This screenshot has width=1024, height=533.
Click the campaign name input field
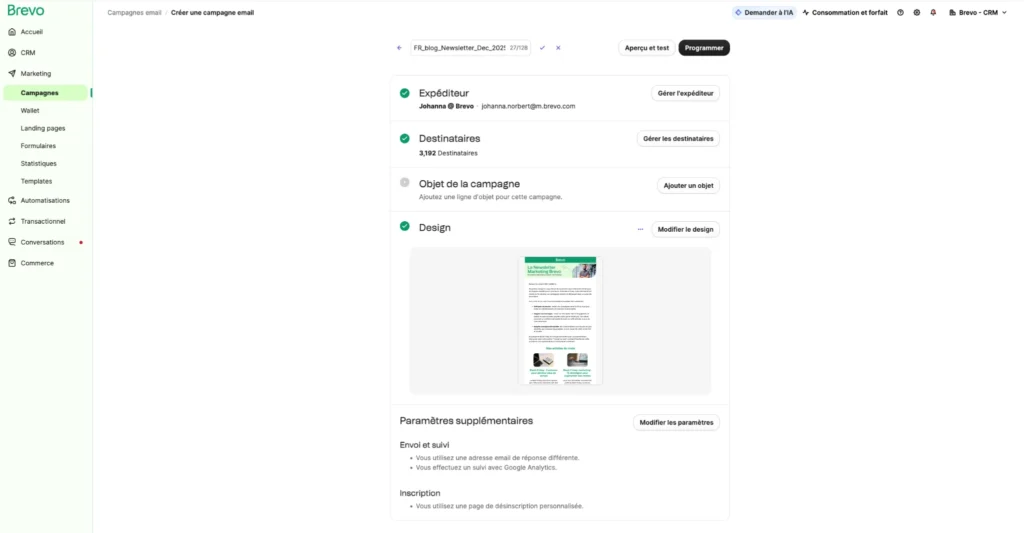click(458, 48)
